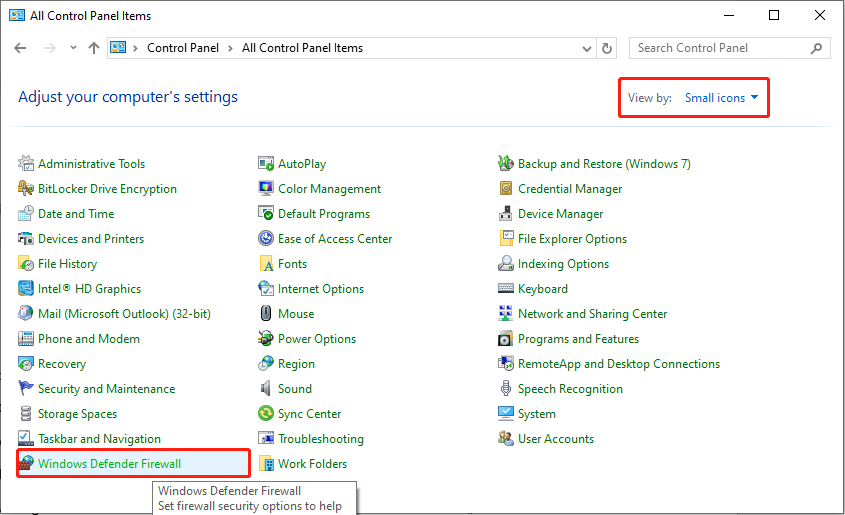This screenshot has height=515, width=845.
Task: Click the Devices and Printers icon
Action: point(26,238)
